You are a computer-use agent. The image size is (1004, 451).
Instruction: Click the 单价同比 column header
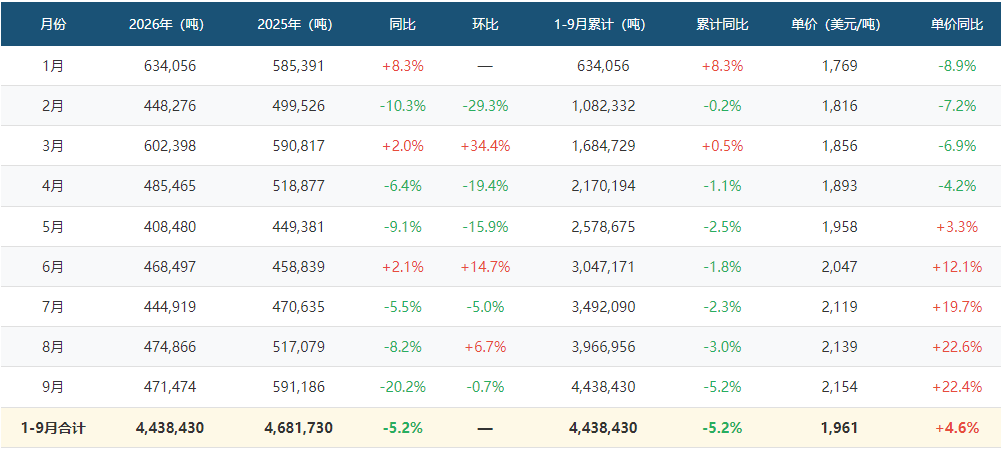click(x=957, y=25)
